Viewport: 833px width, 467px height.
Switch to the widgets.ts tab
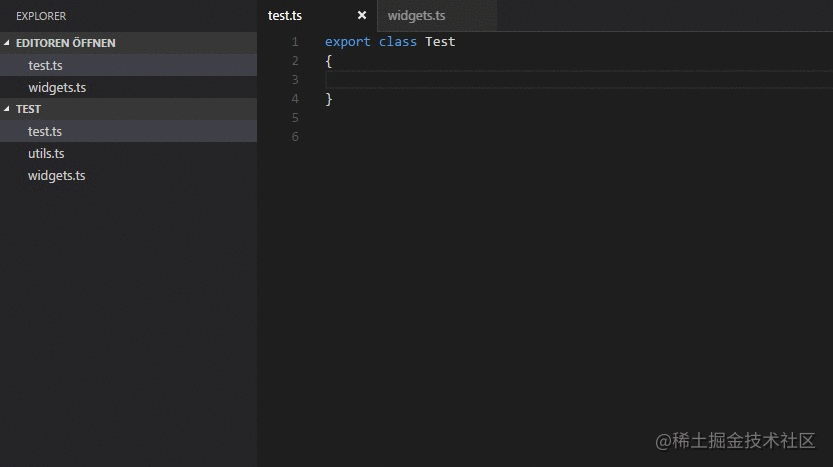click(x=416, y=16)
